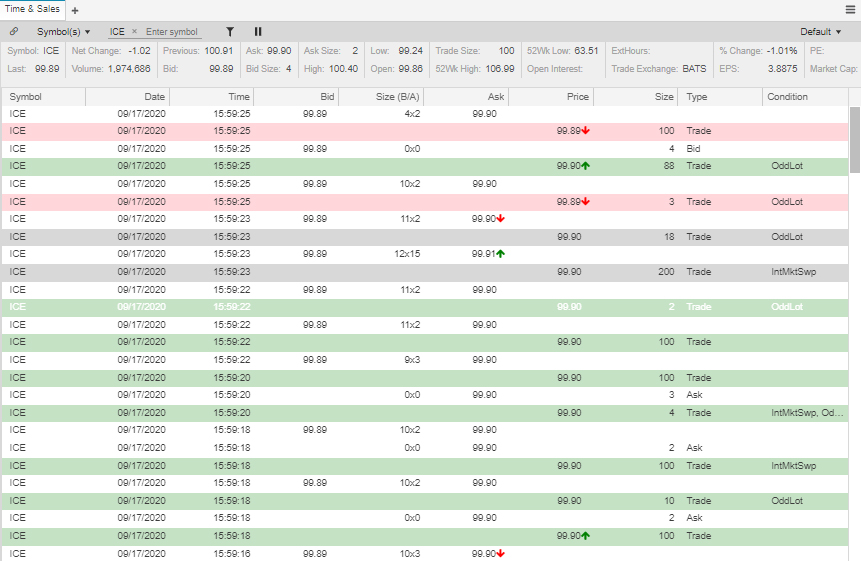Click the IntMktSwp, Od… condition cell
Screen dimensions: 861x561
click(x=807, y=413)
